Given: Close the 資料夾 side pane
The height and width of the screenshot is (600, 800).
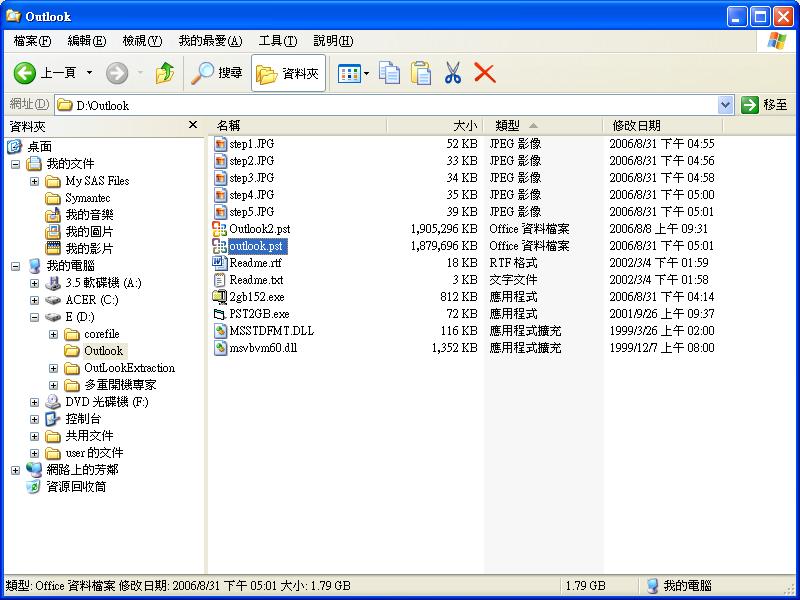Looking at the screenshot, I should [193, 125].
